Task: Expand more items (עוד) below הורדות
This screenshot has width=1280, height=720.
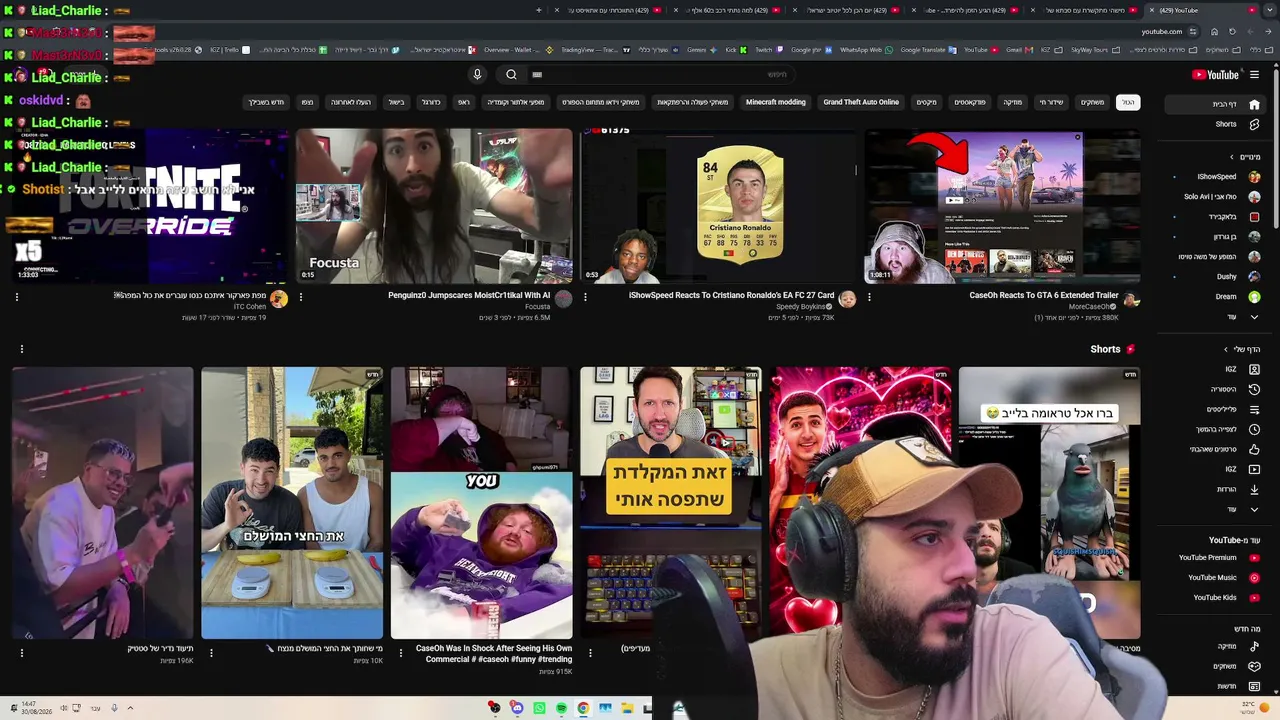Action: [x=1217, y=509]
